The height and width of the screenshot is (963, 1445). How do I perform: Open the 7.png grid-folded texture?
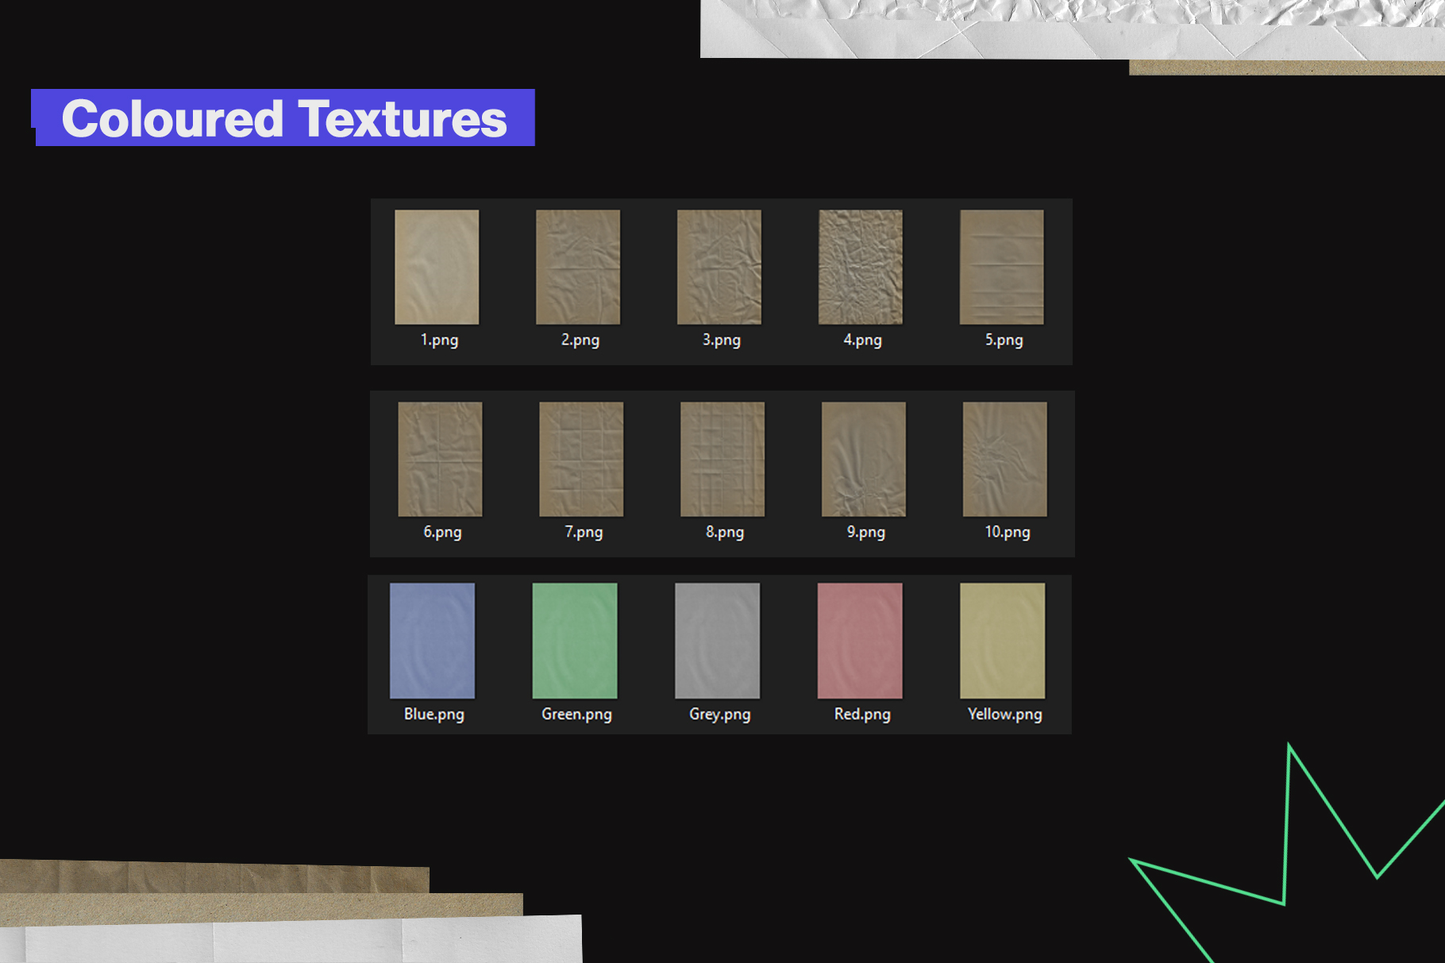[581, 459]
